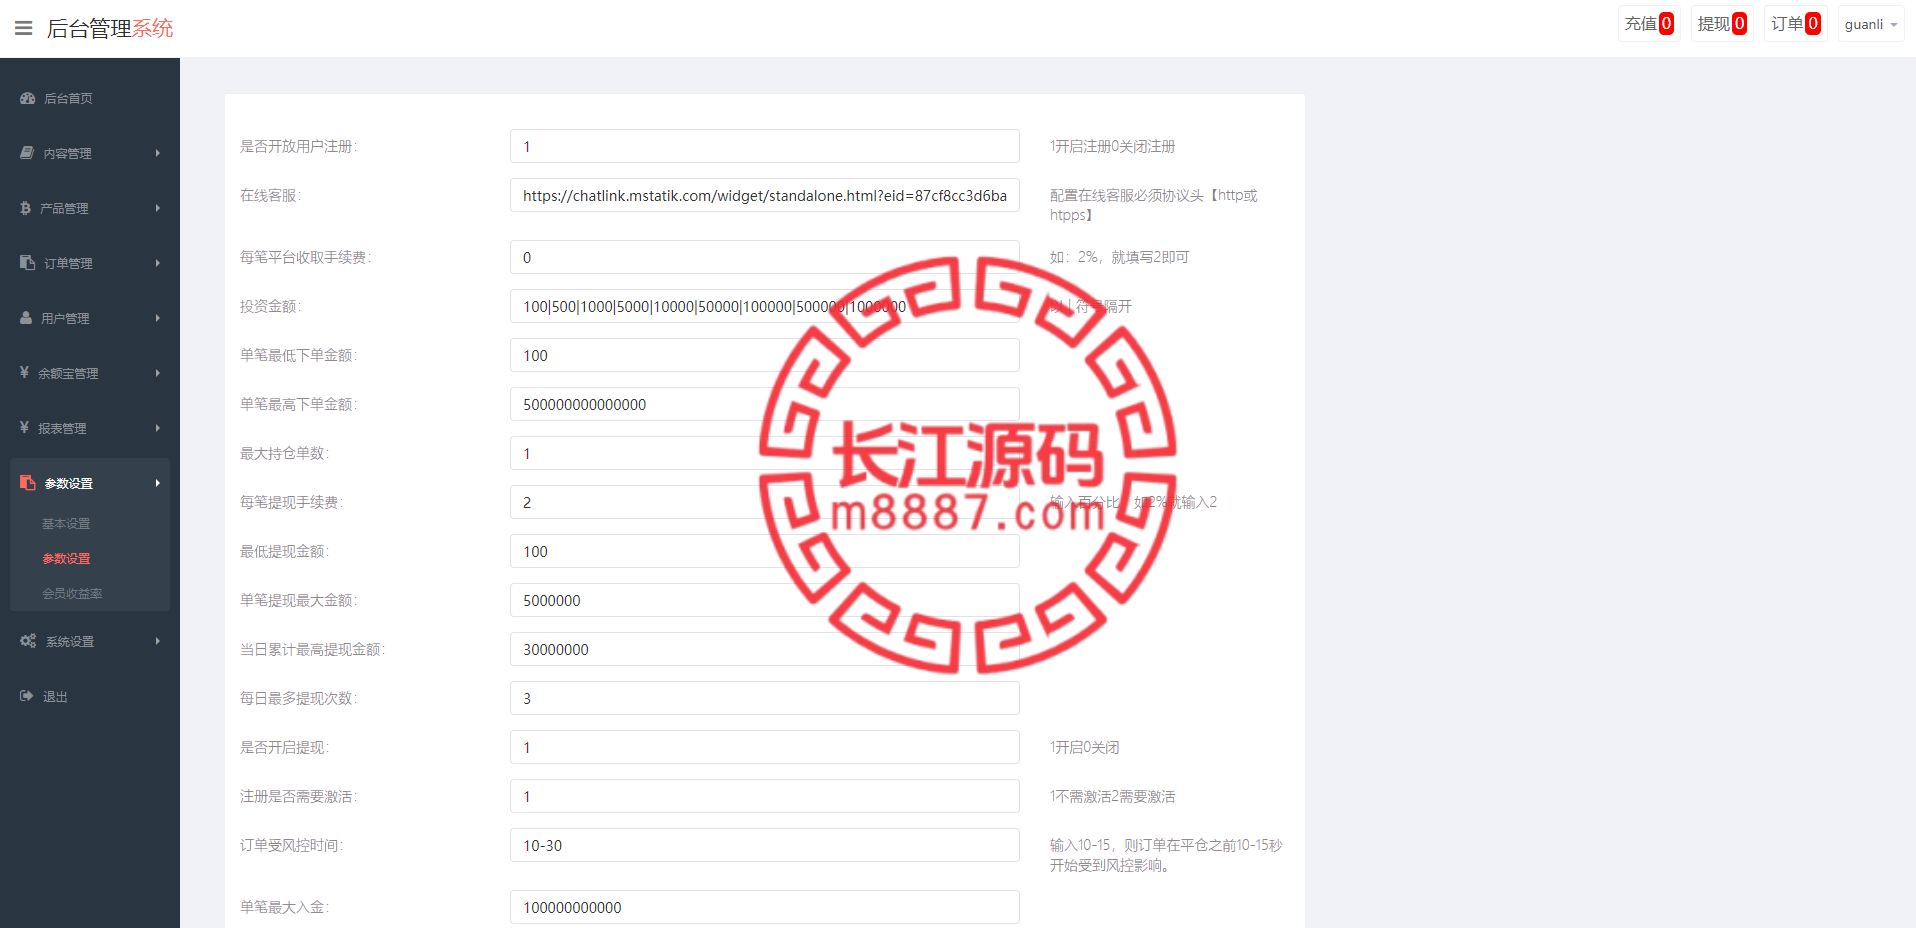Expand the 报表管理 arrow
The width and height of the screenshot is (1916, 928).
click(158, 428)
